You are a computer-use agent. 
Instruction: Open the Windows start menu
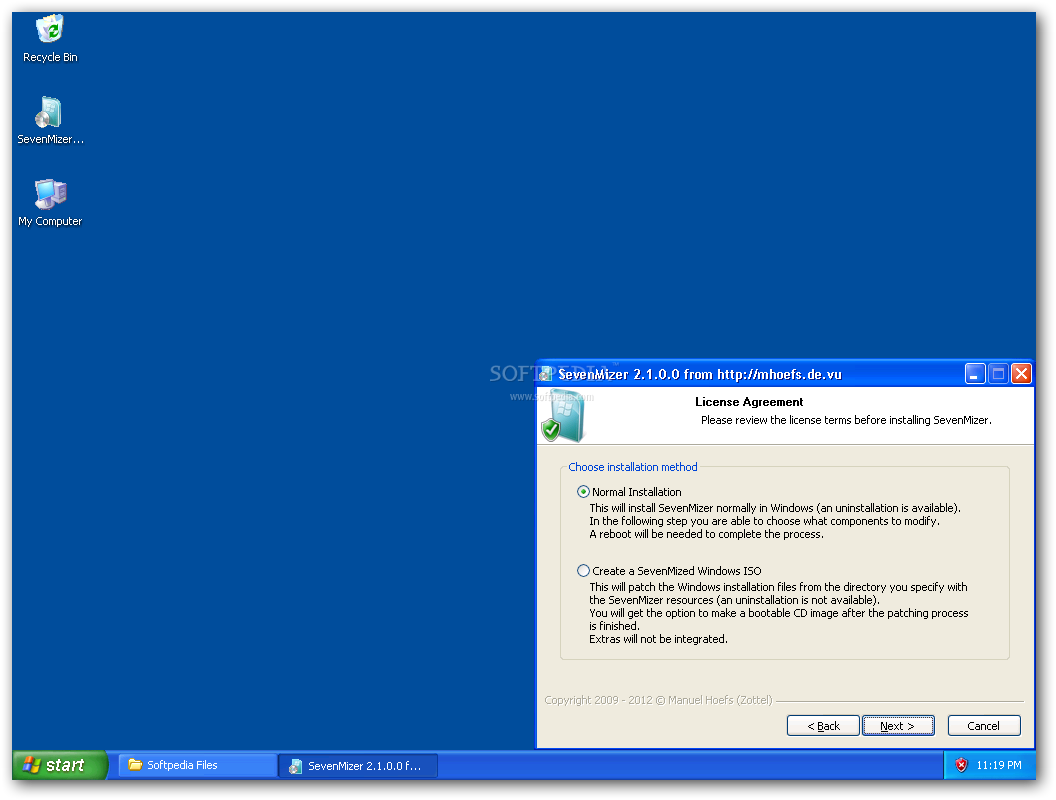(59, 765)
